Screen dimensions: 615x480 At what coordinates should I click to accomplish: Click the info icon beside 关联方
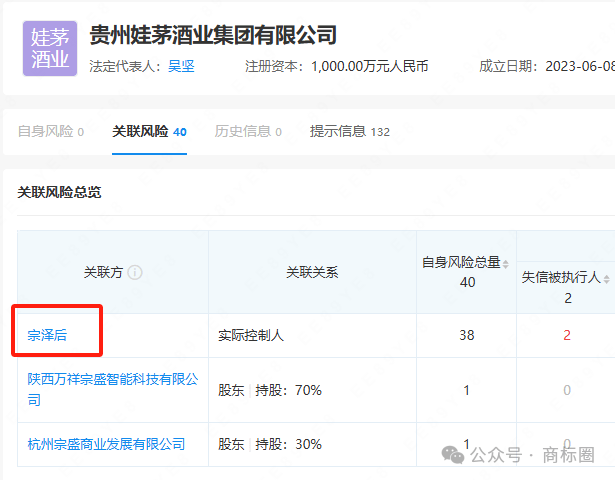click(x=135, y=272)
